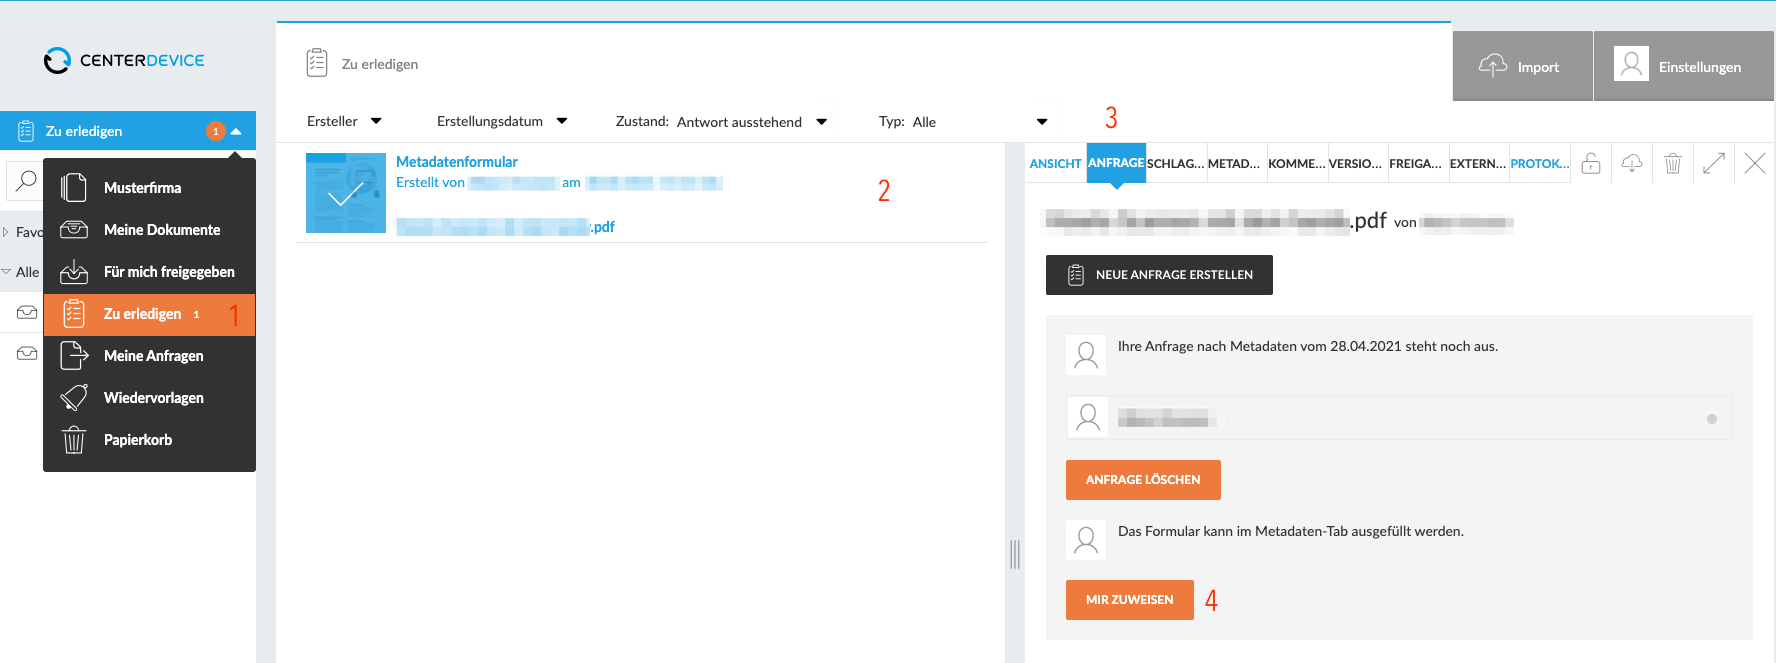
Task: Click the CenterDevice logo
Action: pyautogui.click(x=124, y=60)
